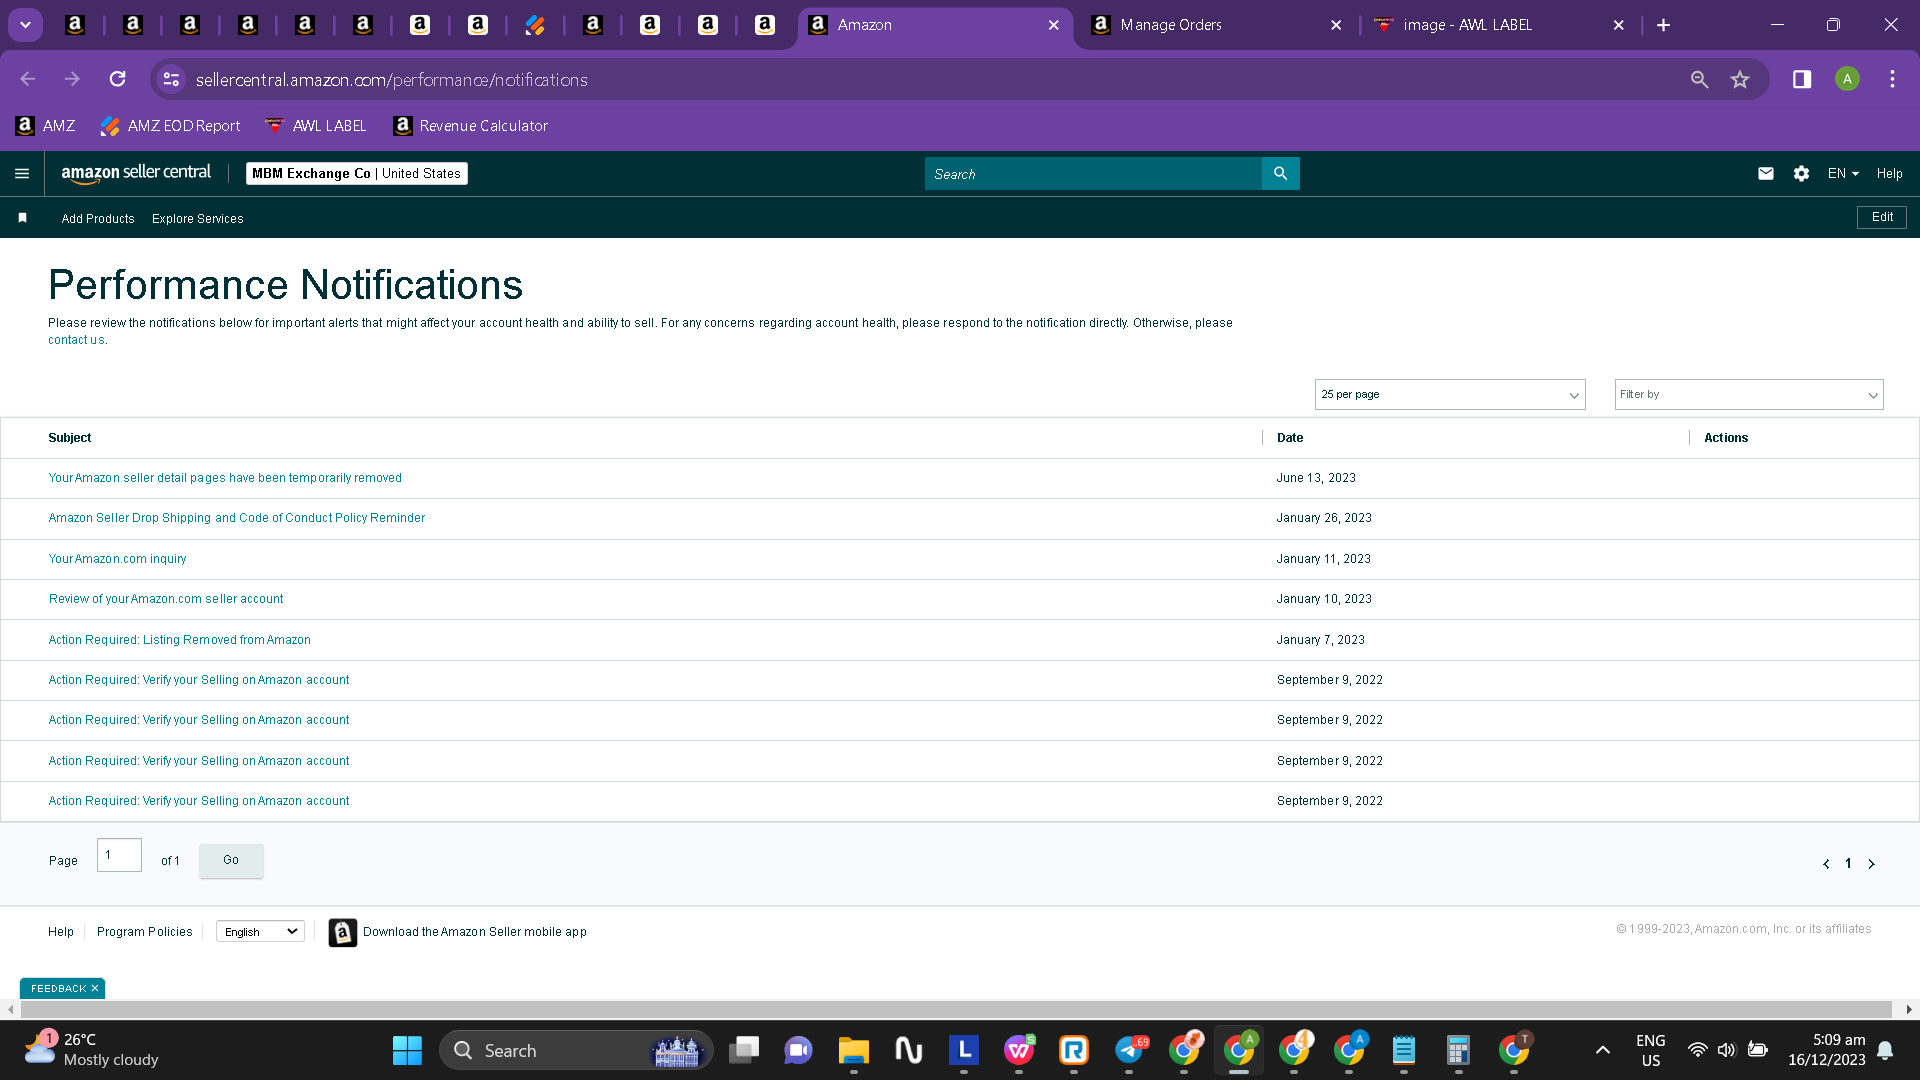Image resolution: width=1920 pixels, height=1080 pixels.
Task: Open the Drop Shipping Policy Reminder notification
Action: click(x=237, y=518)
